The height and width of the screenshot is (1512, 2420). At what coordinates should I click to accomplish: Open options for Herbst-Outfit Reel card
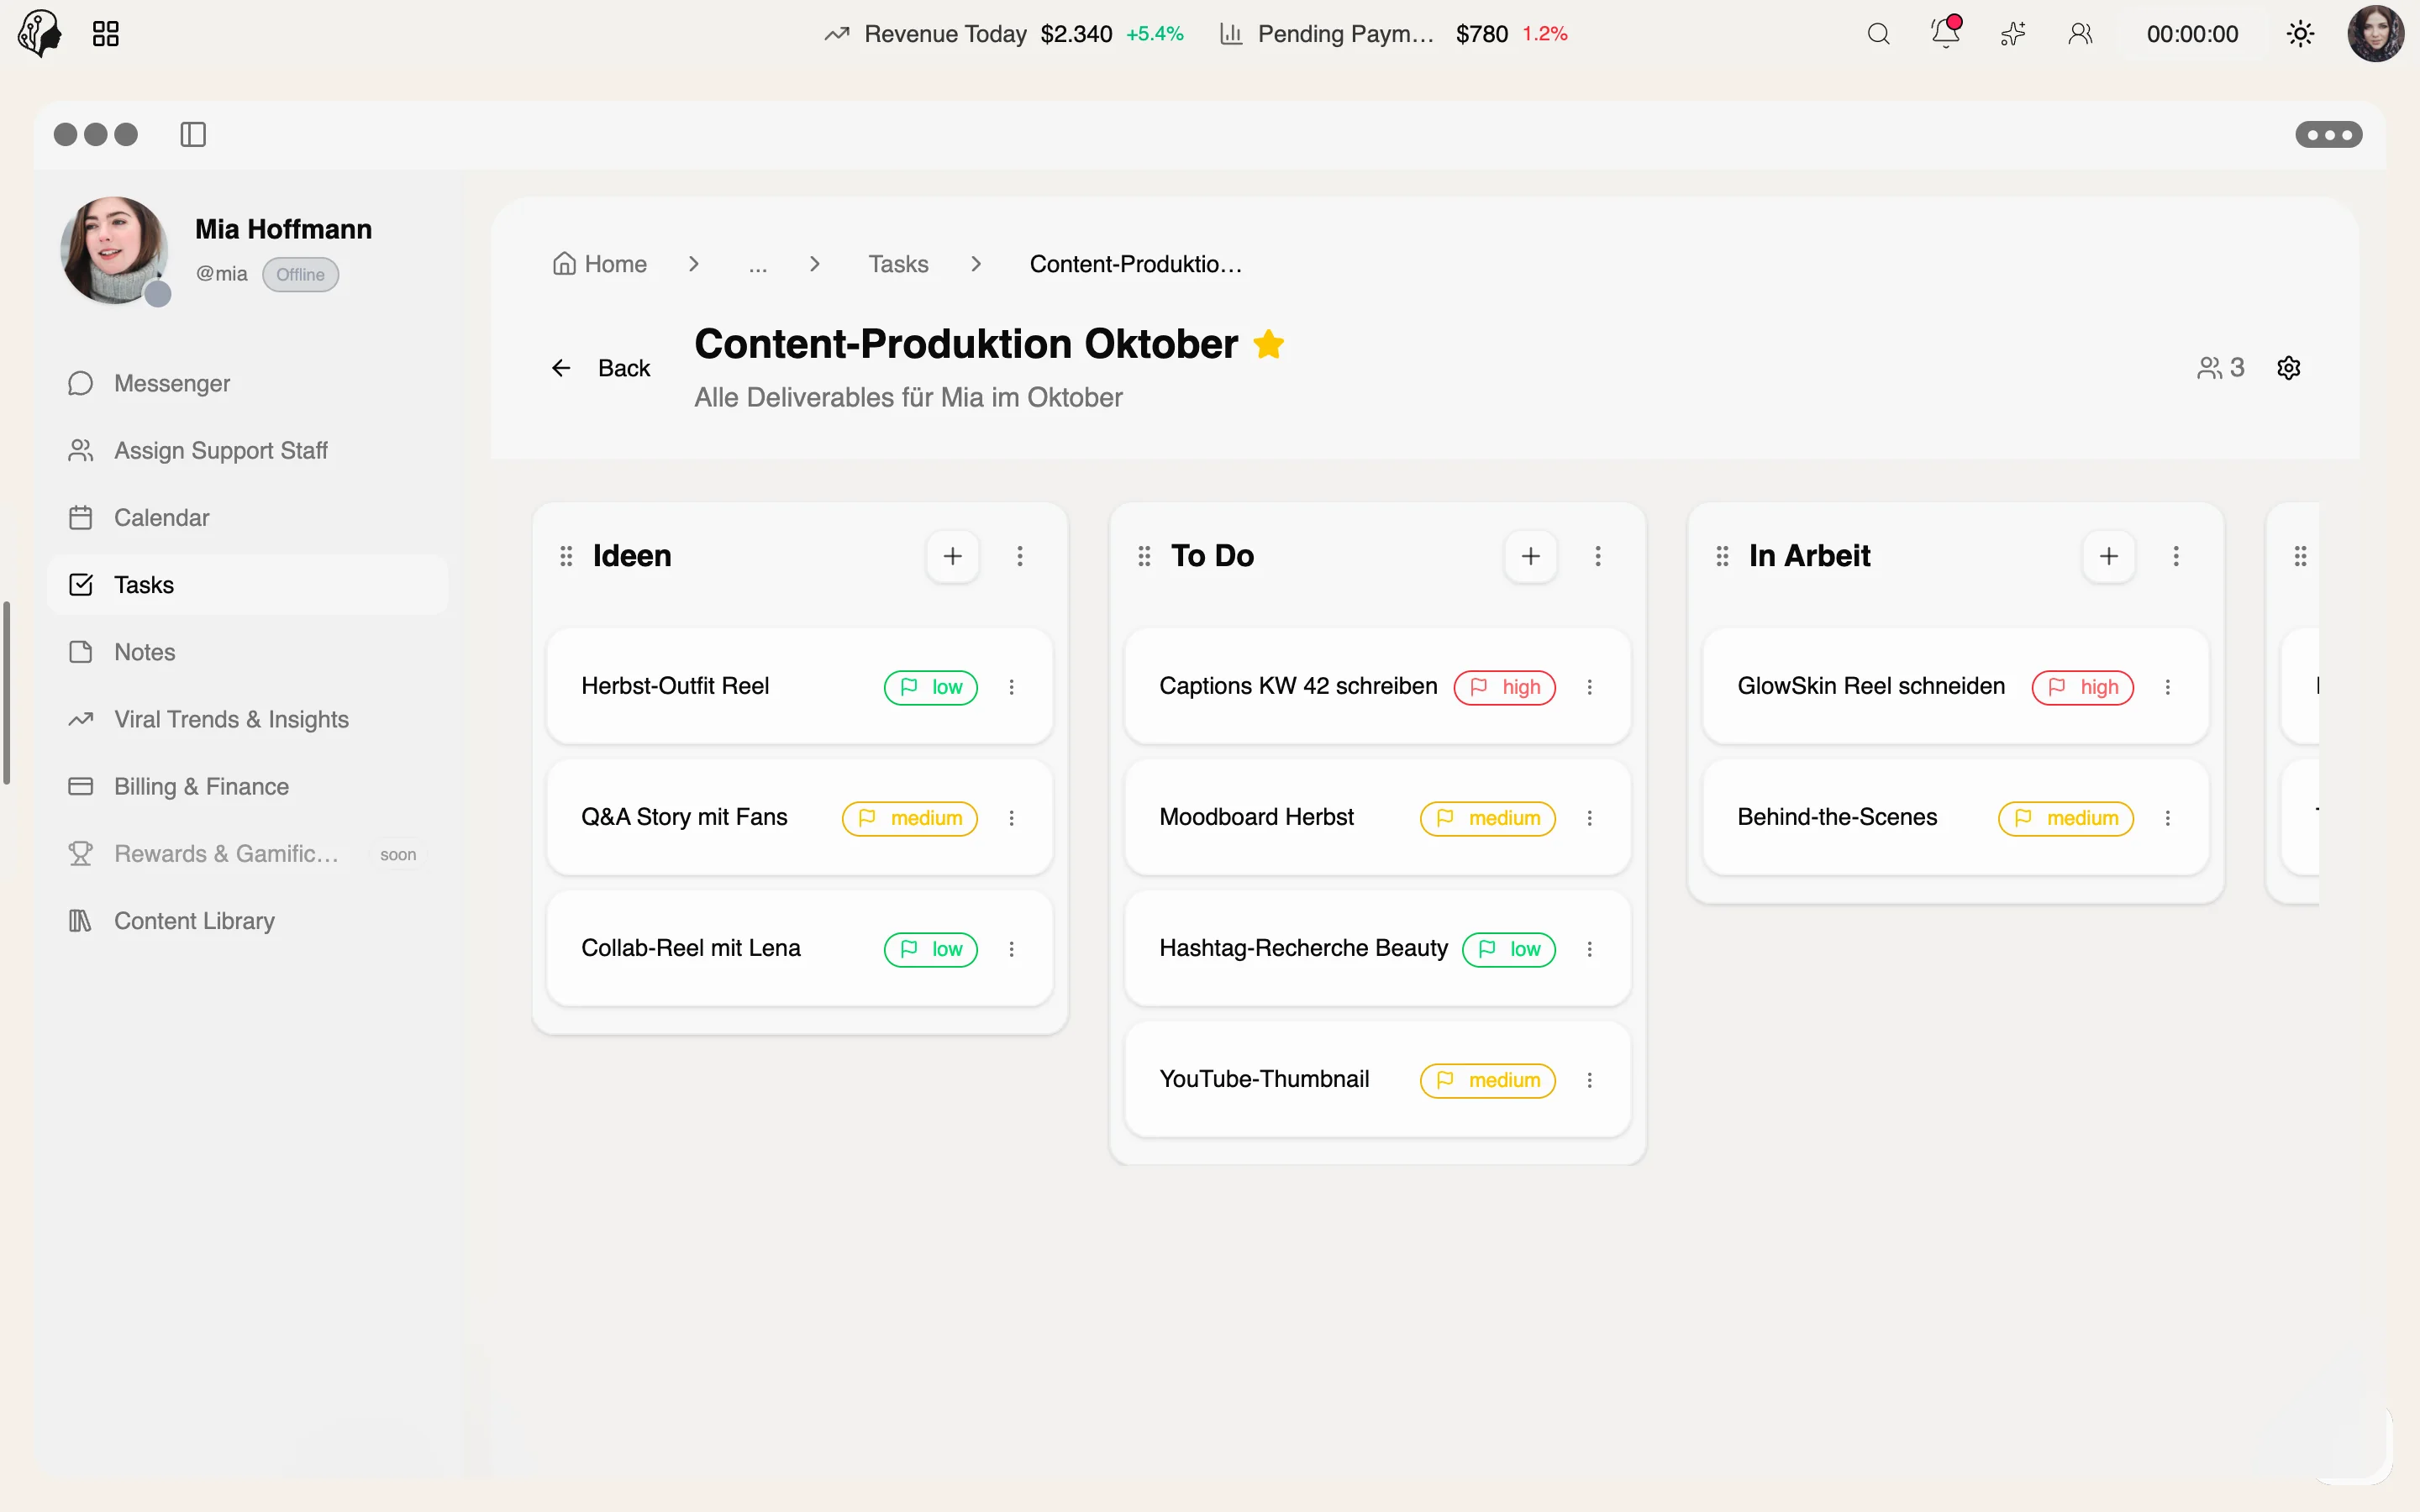1011,687
